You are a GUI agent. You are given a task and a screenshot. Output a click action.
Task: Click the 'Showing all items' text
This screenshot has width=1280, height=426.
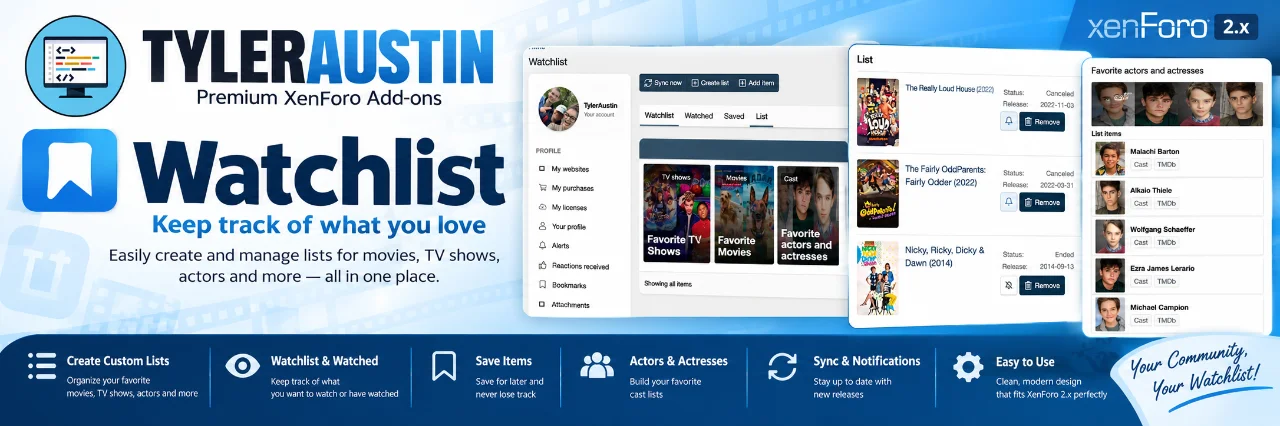tap(668, 284)
